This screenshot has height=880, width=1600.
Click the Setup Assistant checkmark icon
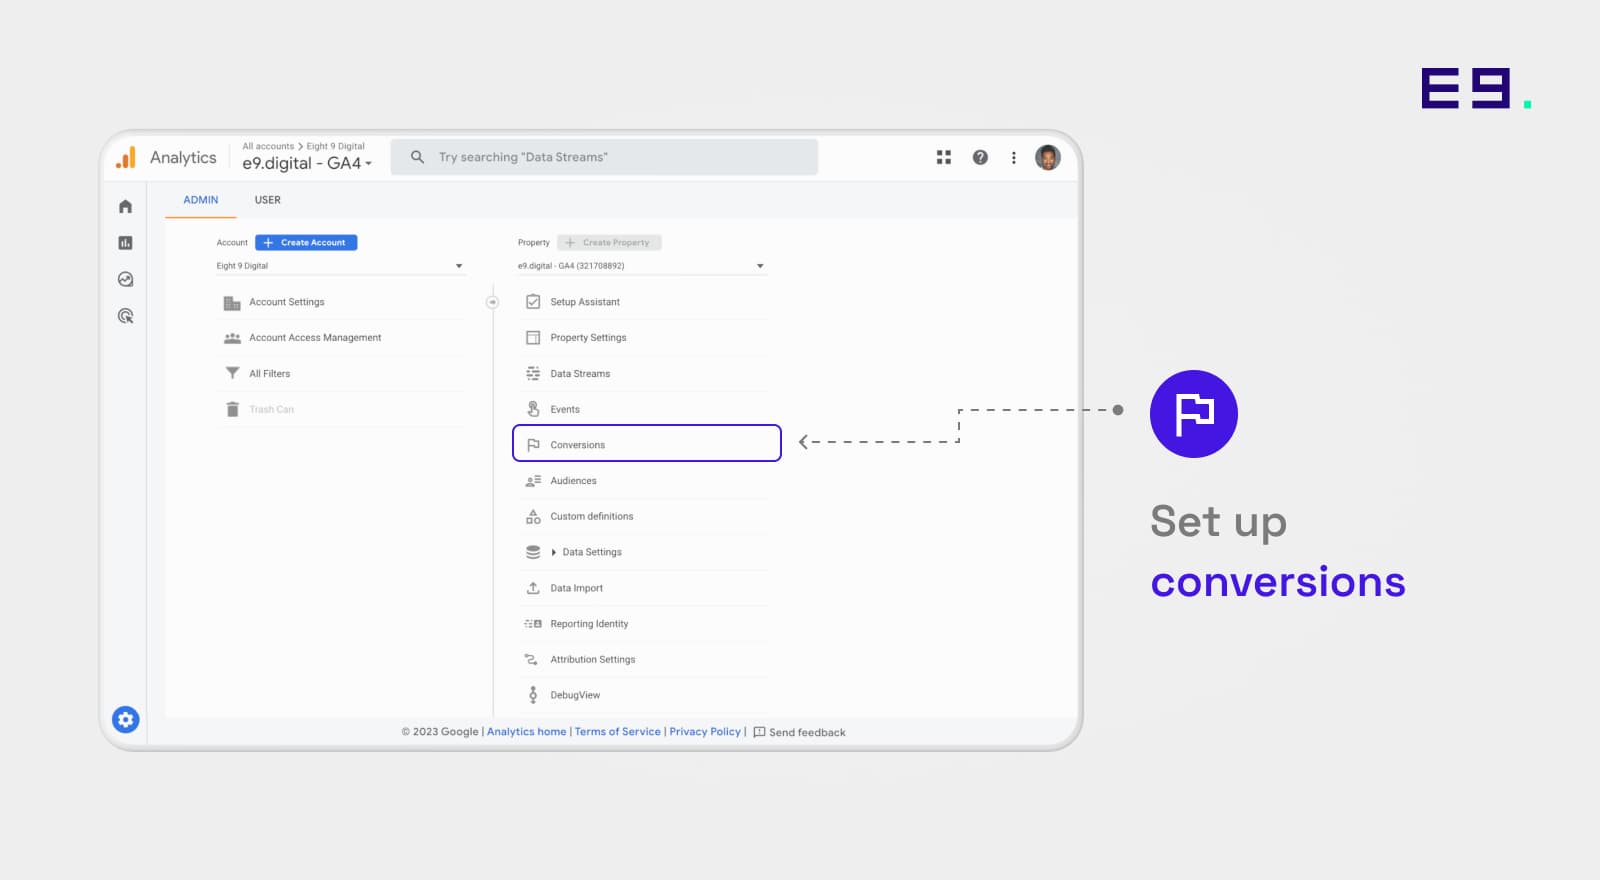[x=533, y=302]
